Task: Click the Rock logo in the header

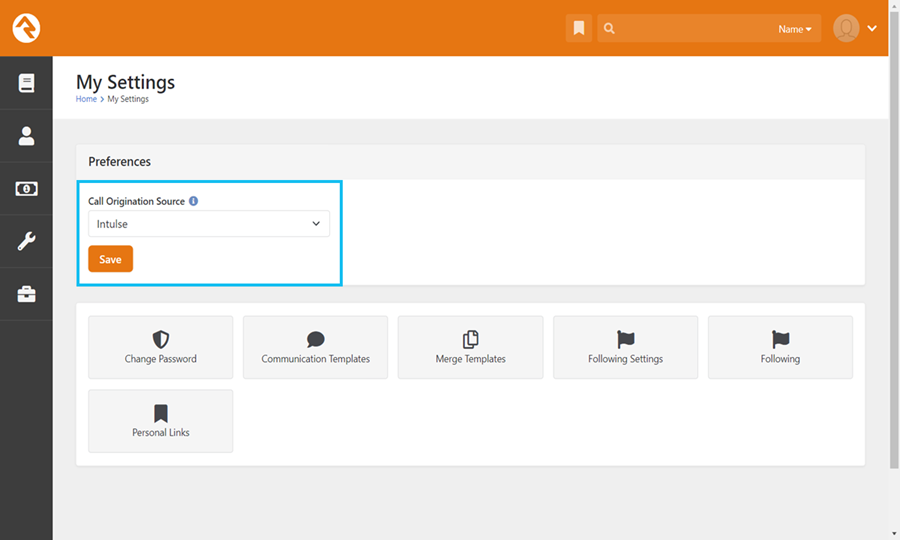Action: (x=26, y=28)
